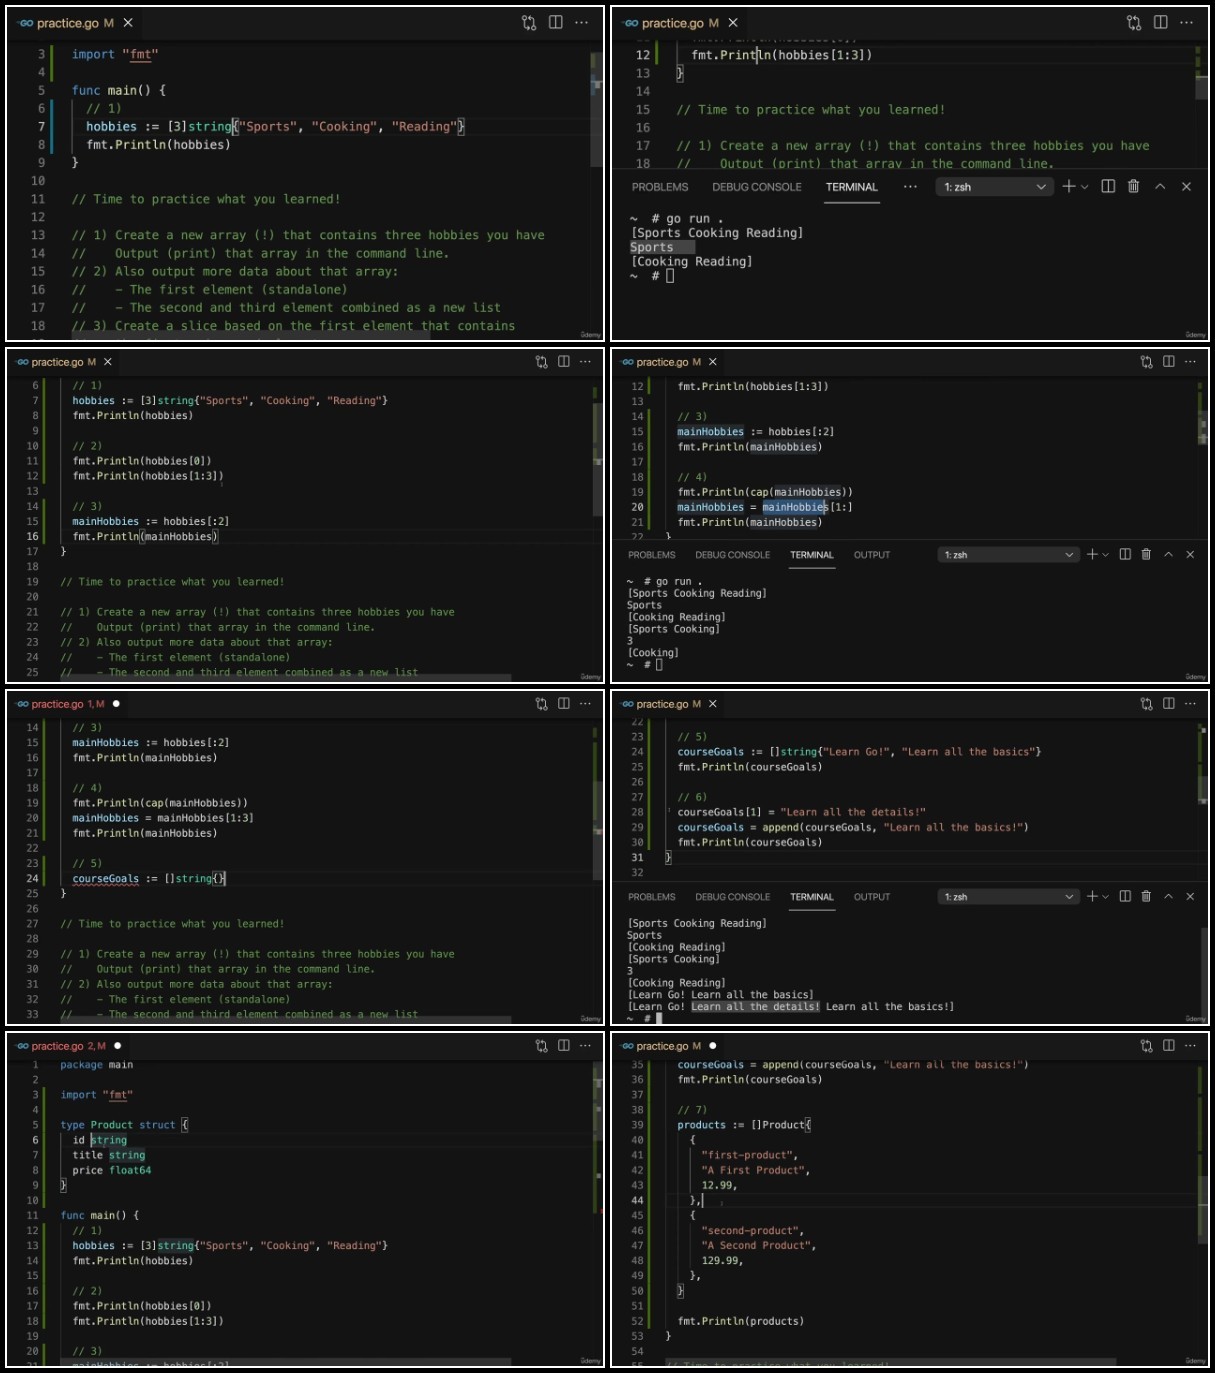The image size is (1215, 1373).
Task: Close practice.go tab in editor starting at line 3
Action: point(128,22)
